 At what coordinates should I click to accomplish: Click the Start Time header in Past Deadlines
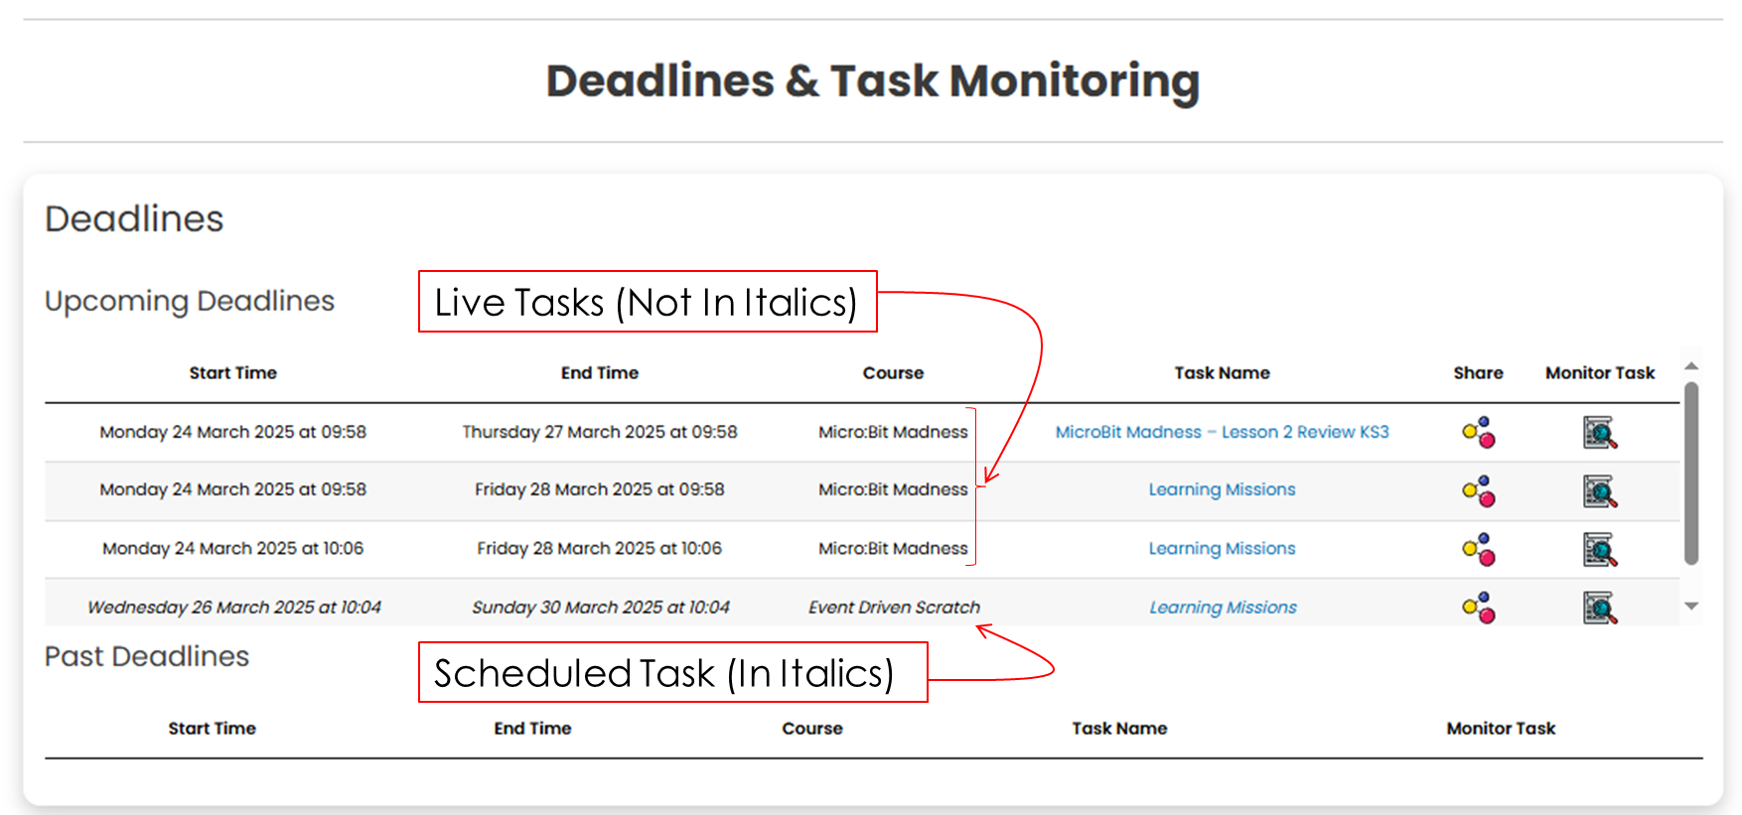click(x=212, y=729)
